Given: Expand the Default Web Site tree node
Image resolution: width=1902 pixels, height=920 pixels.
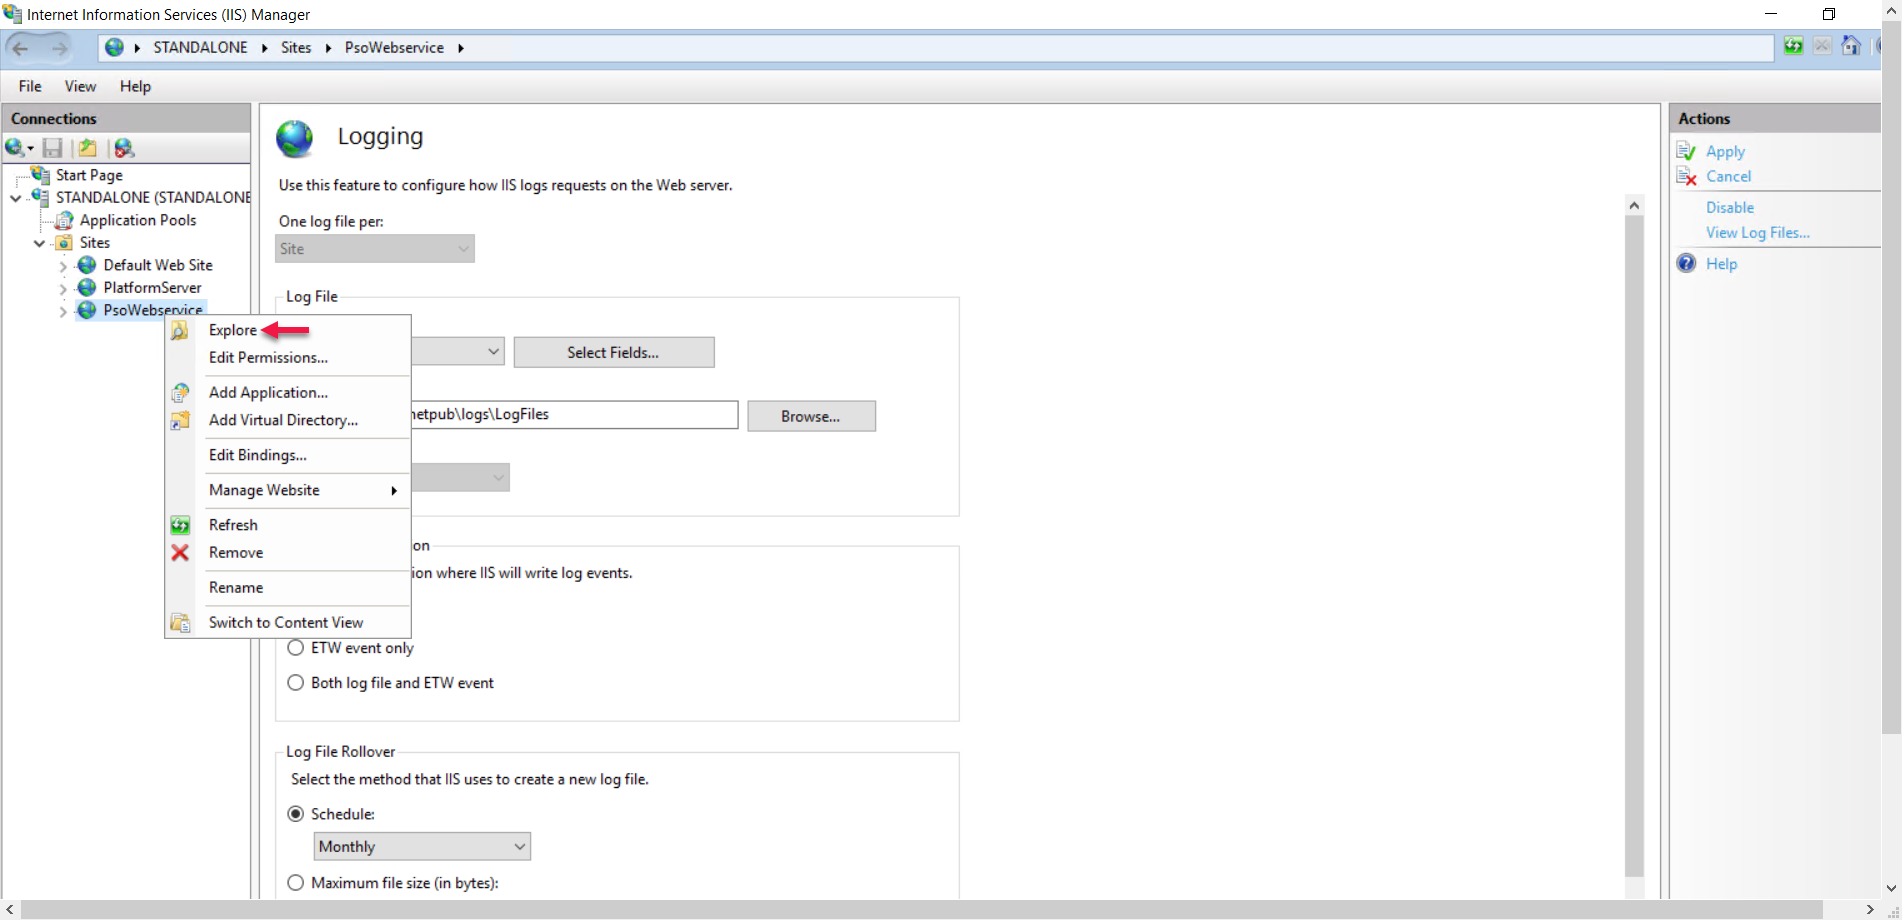Looking at the screenshot, I should click(63, 266).
